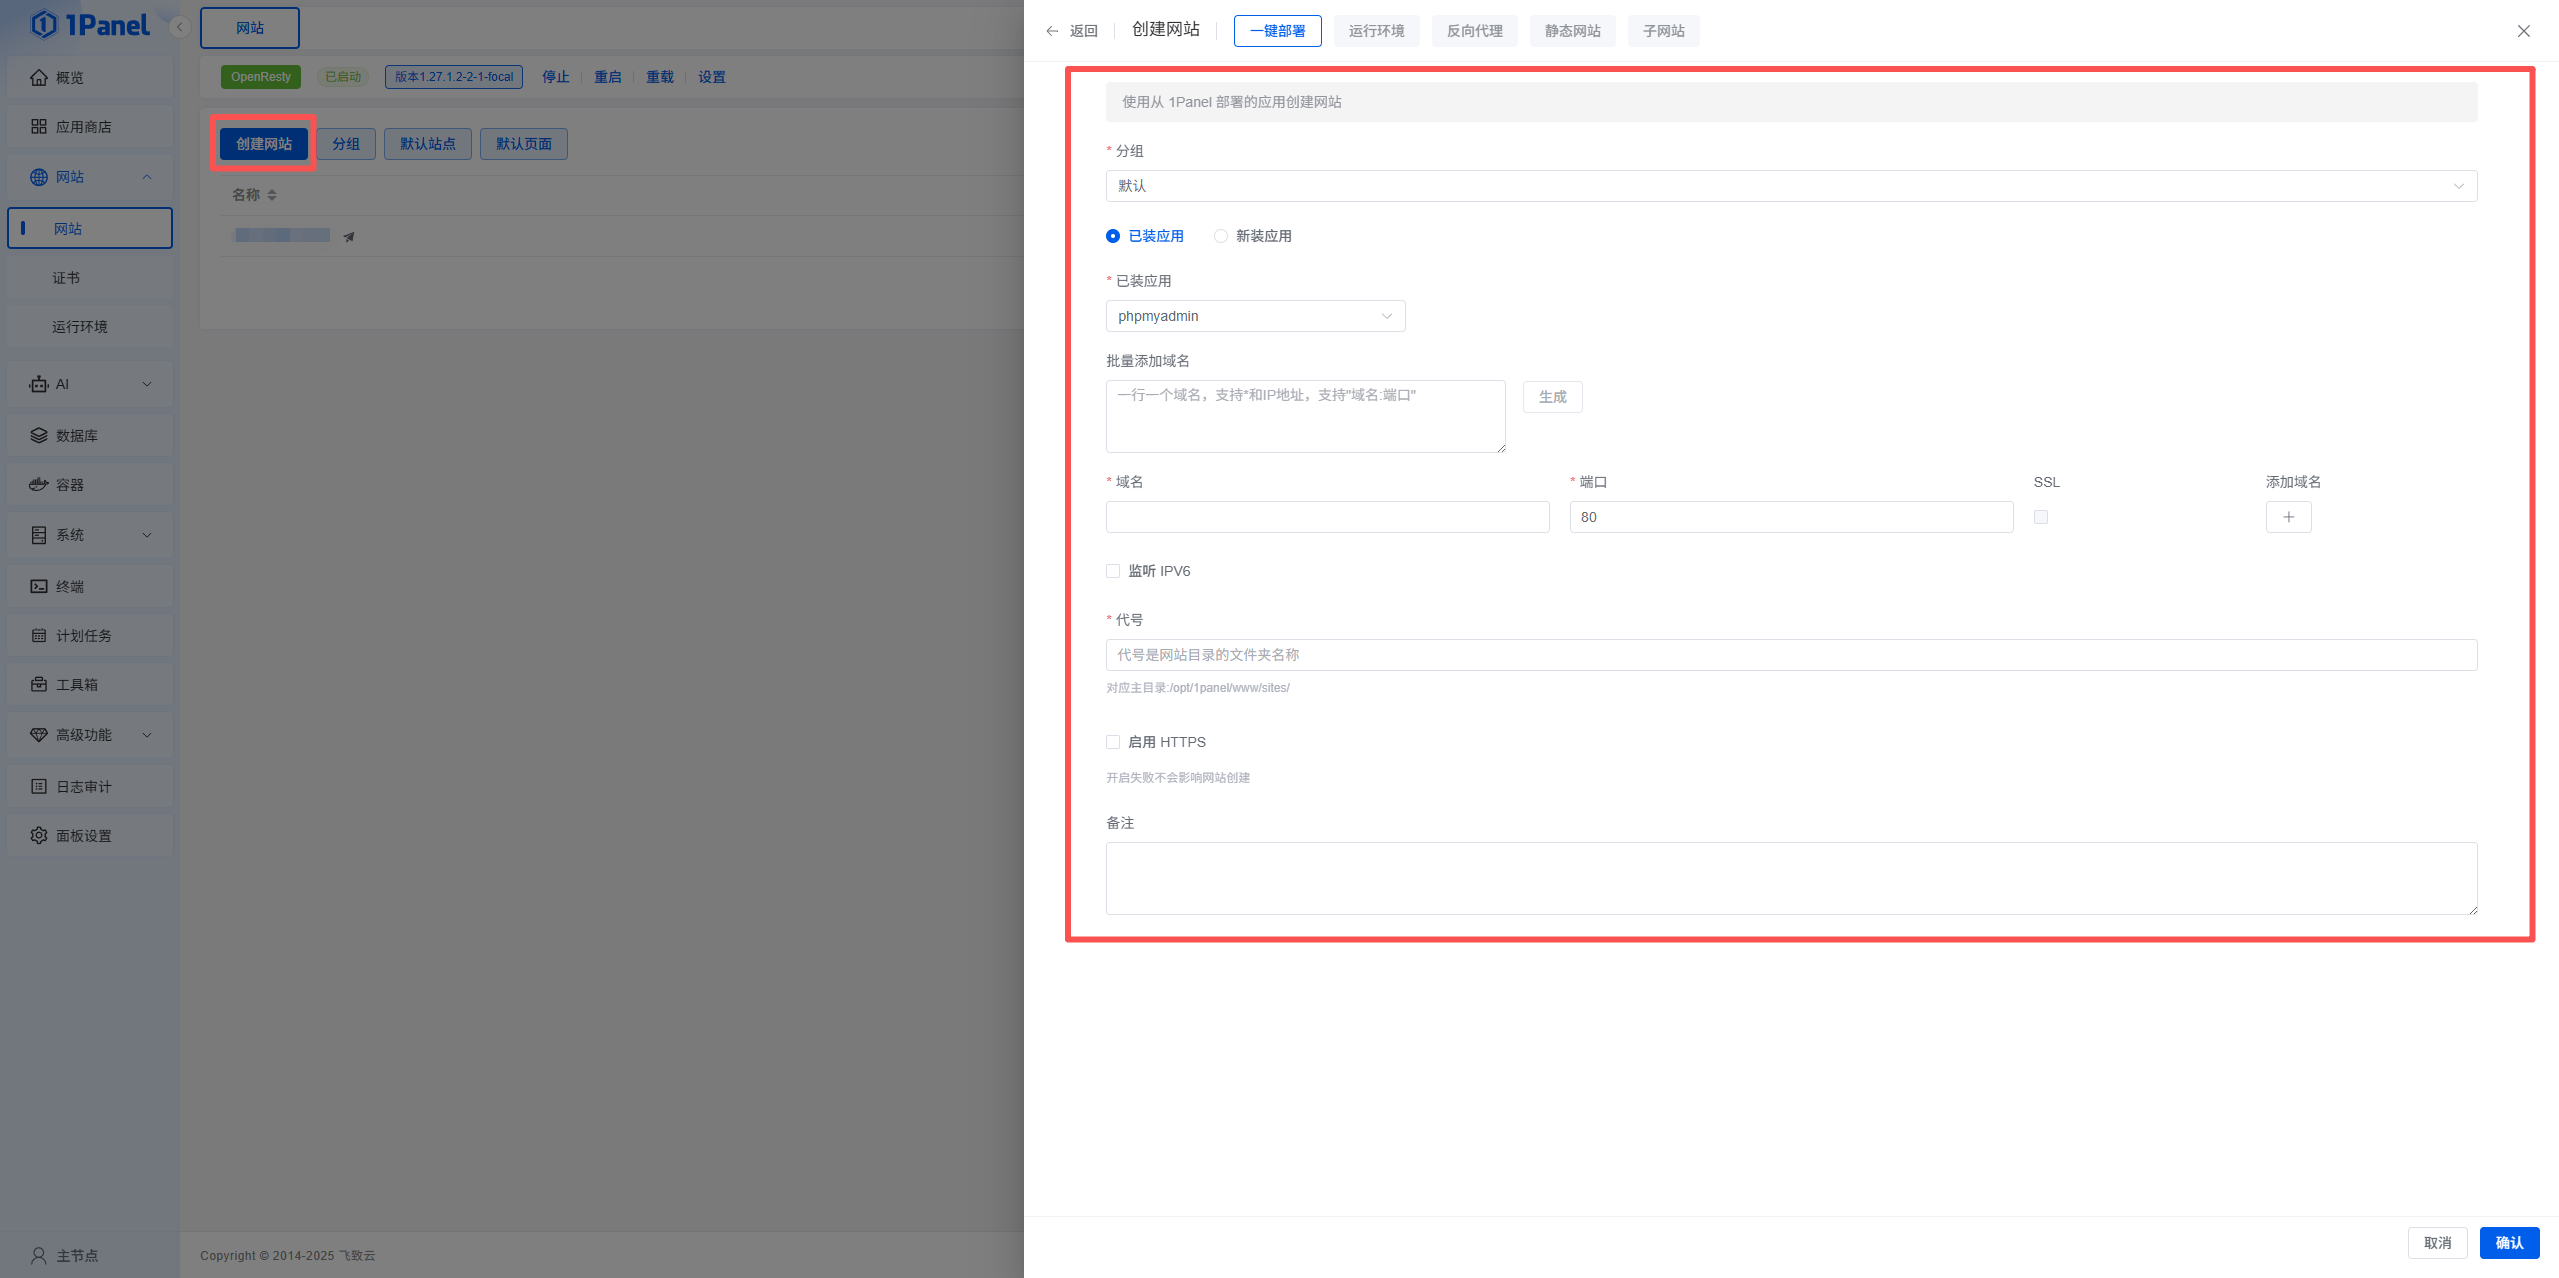This screenshot has height=1278, width=2559.
Task: Click the 终端 terminal icon in sidebar
Action: [x=39, y=586]
